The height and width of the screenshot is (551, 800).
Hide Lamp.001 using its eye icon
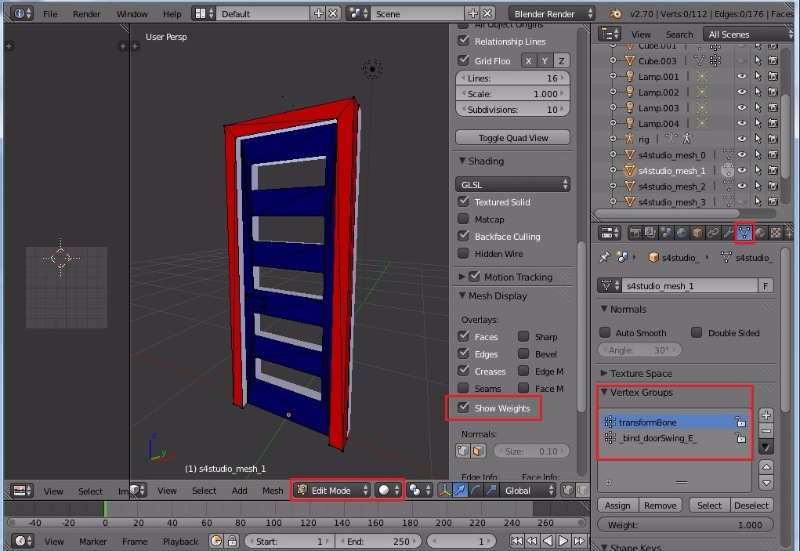point(742,76)
